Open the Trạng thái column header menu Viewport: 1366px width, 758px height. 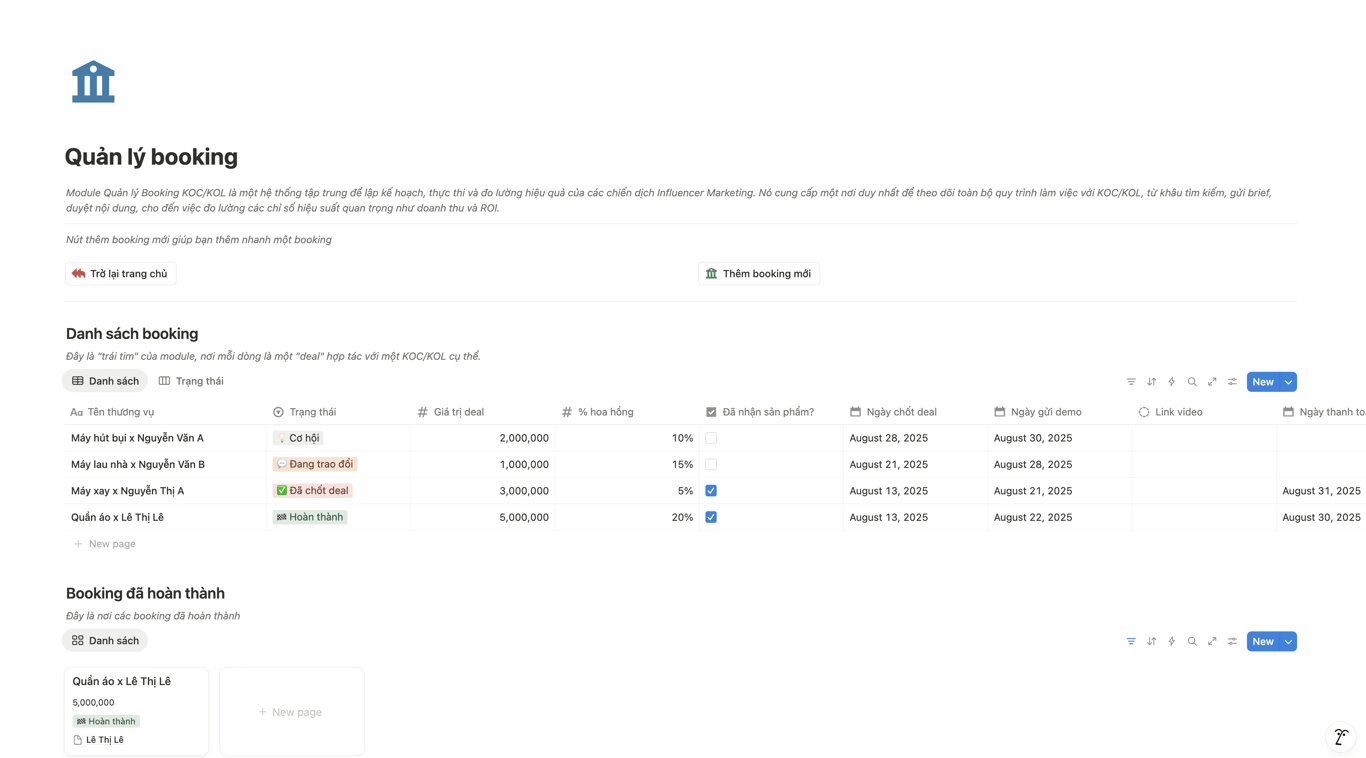[x=338, y=412]
